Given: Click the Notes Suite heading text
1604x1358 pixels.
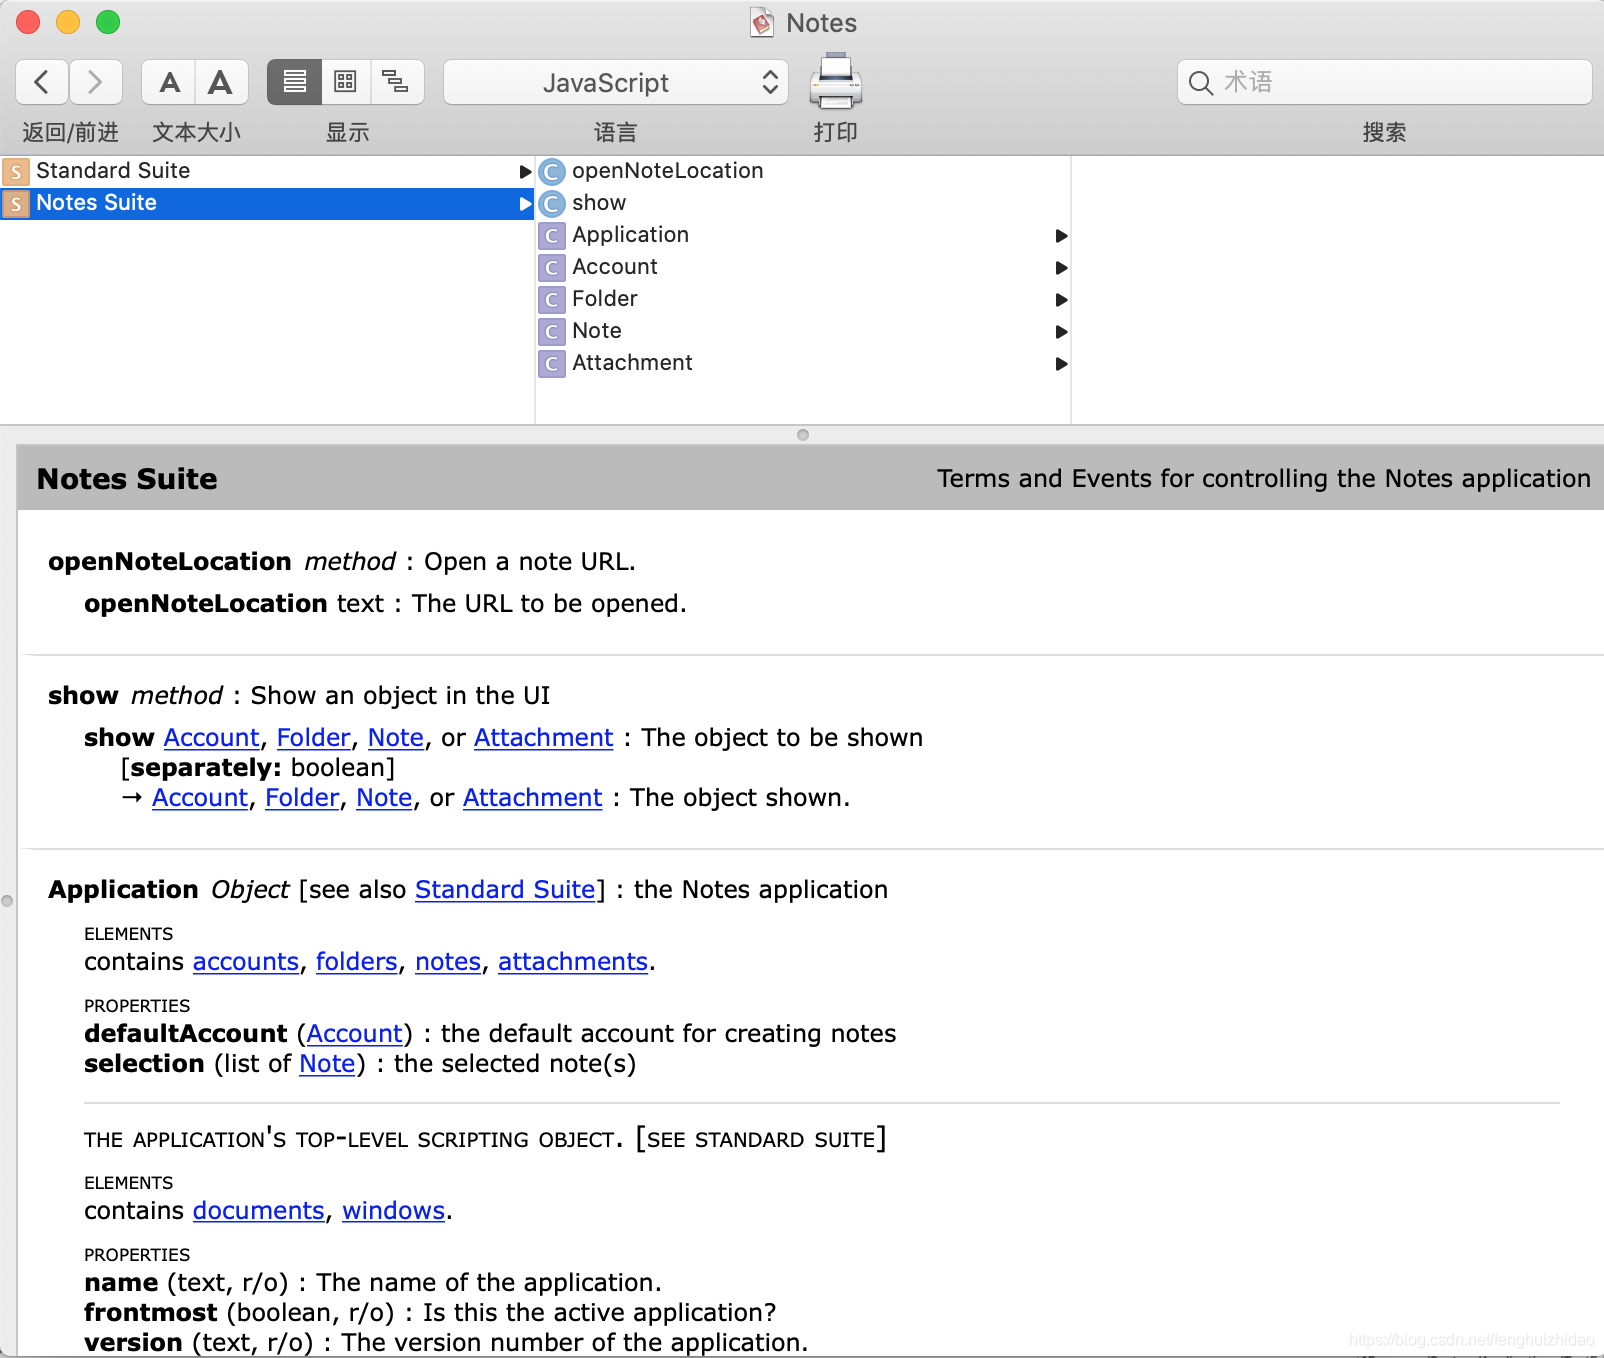Looking at the screenshot, I should pyautogui.click(x=127, y=479).
